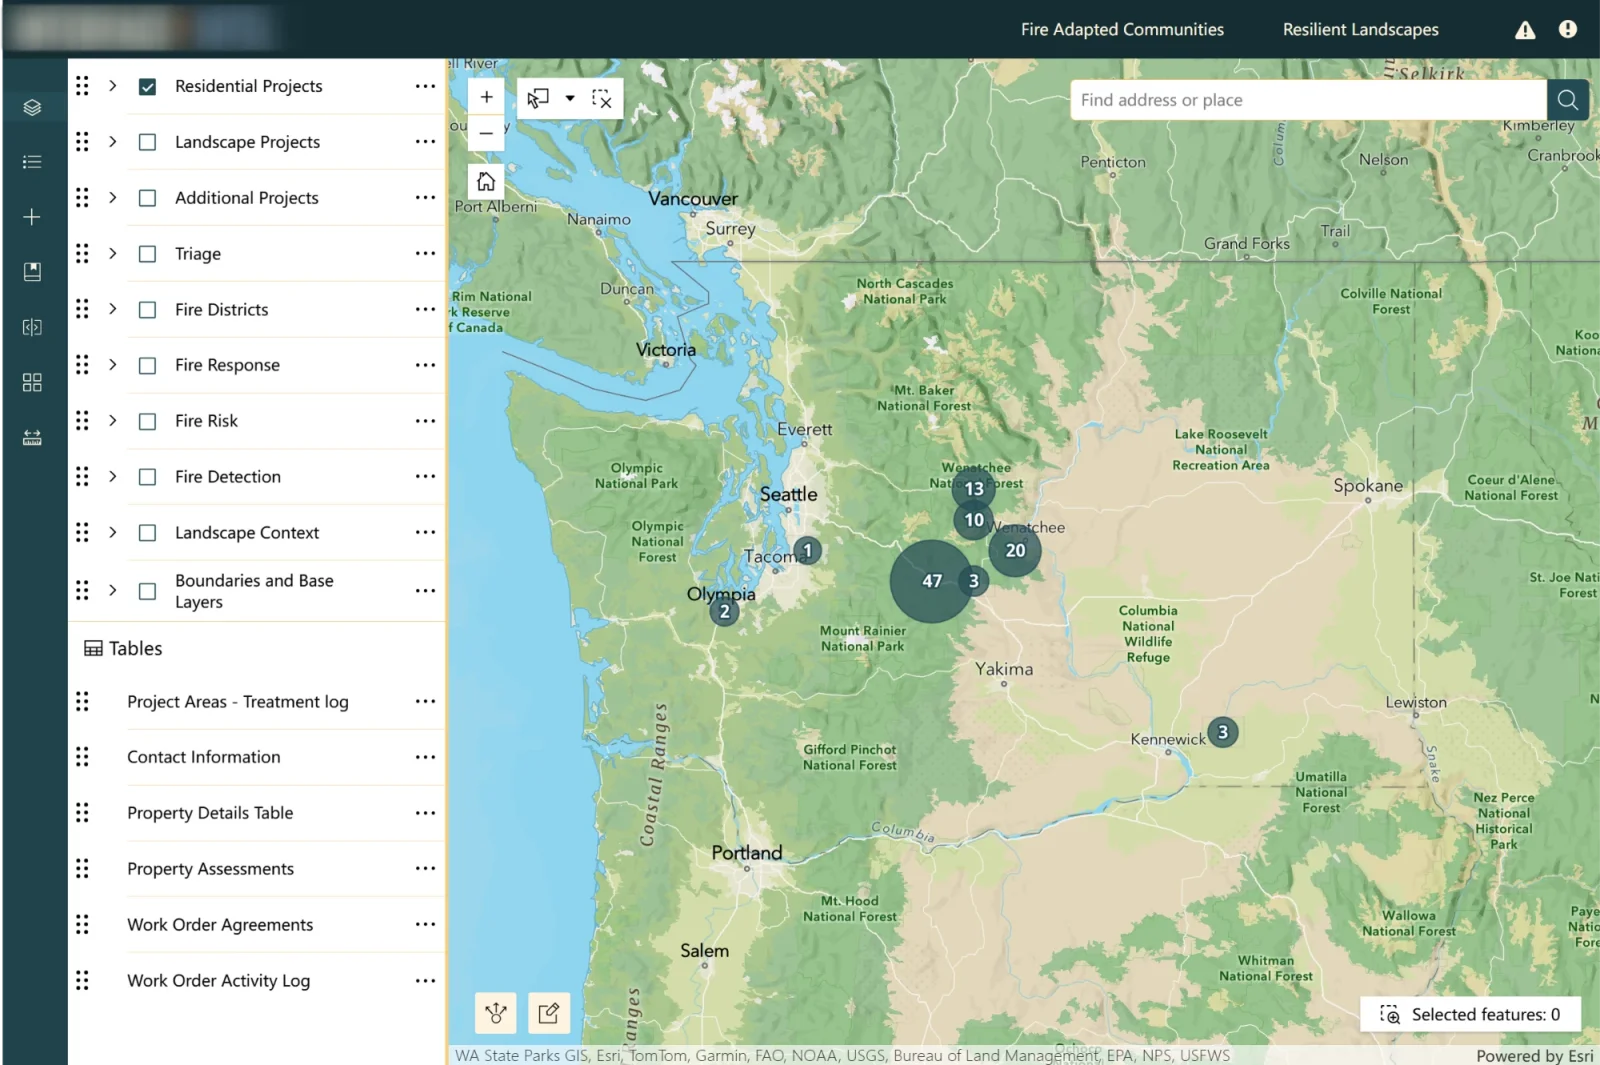This screenshot has height=1065, width=1600.
Task: Open the Measurement ruler icon in sidebar
Action: click(32, 438)
